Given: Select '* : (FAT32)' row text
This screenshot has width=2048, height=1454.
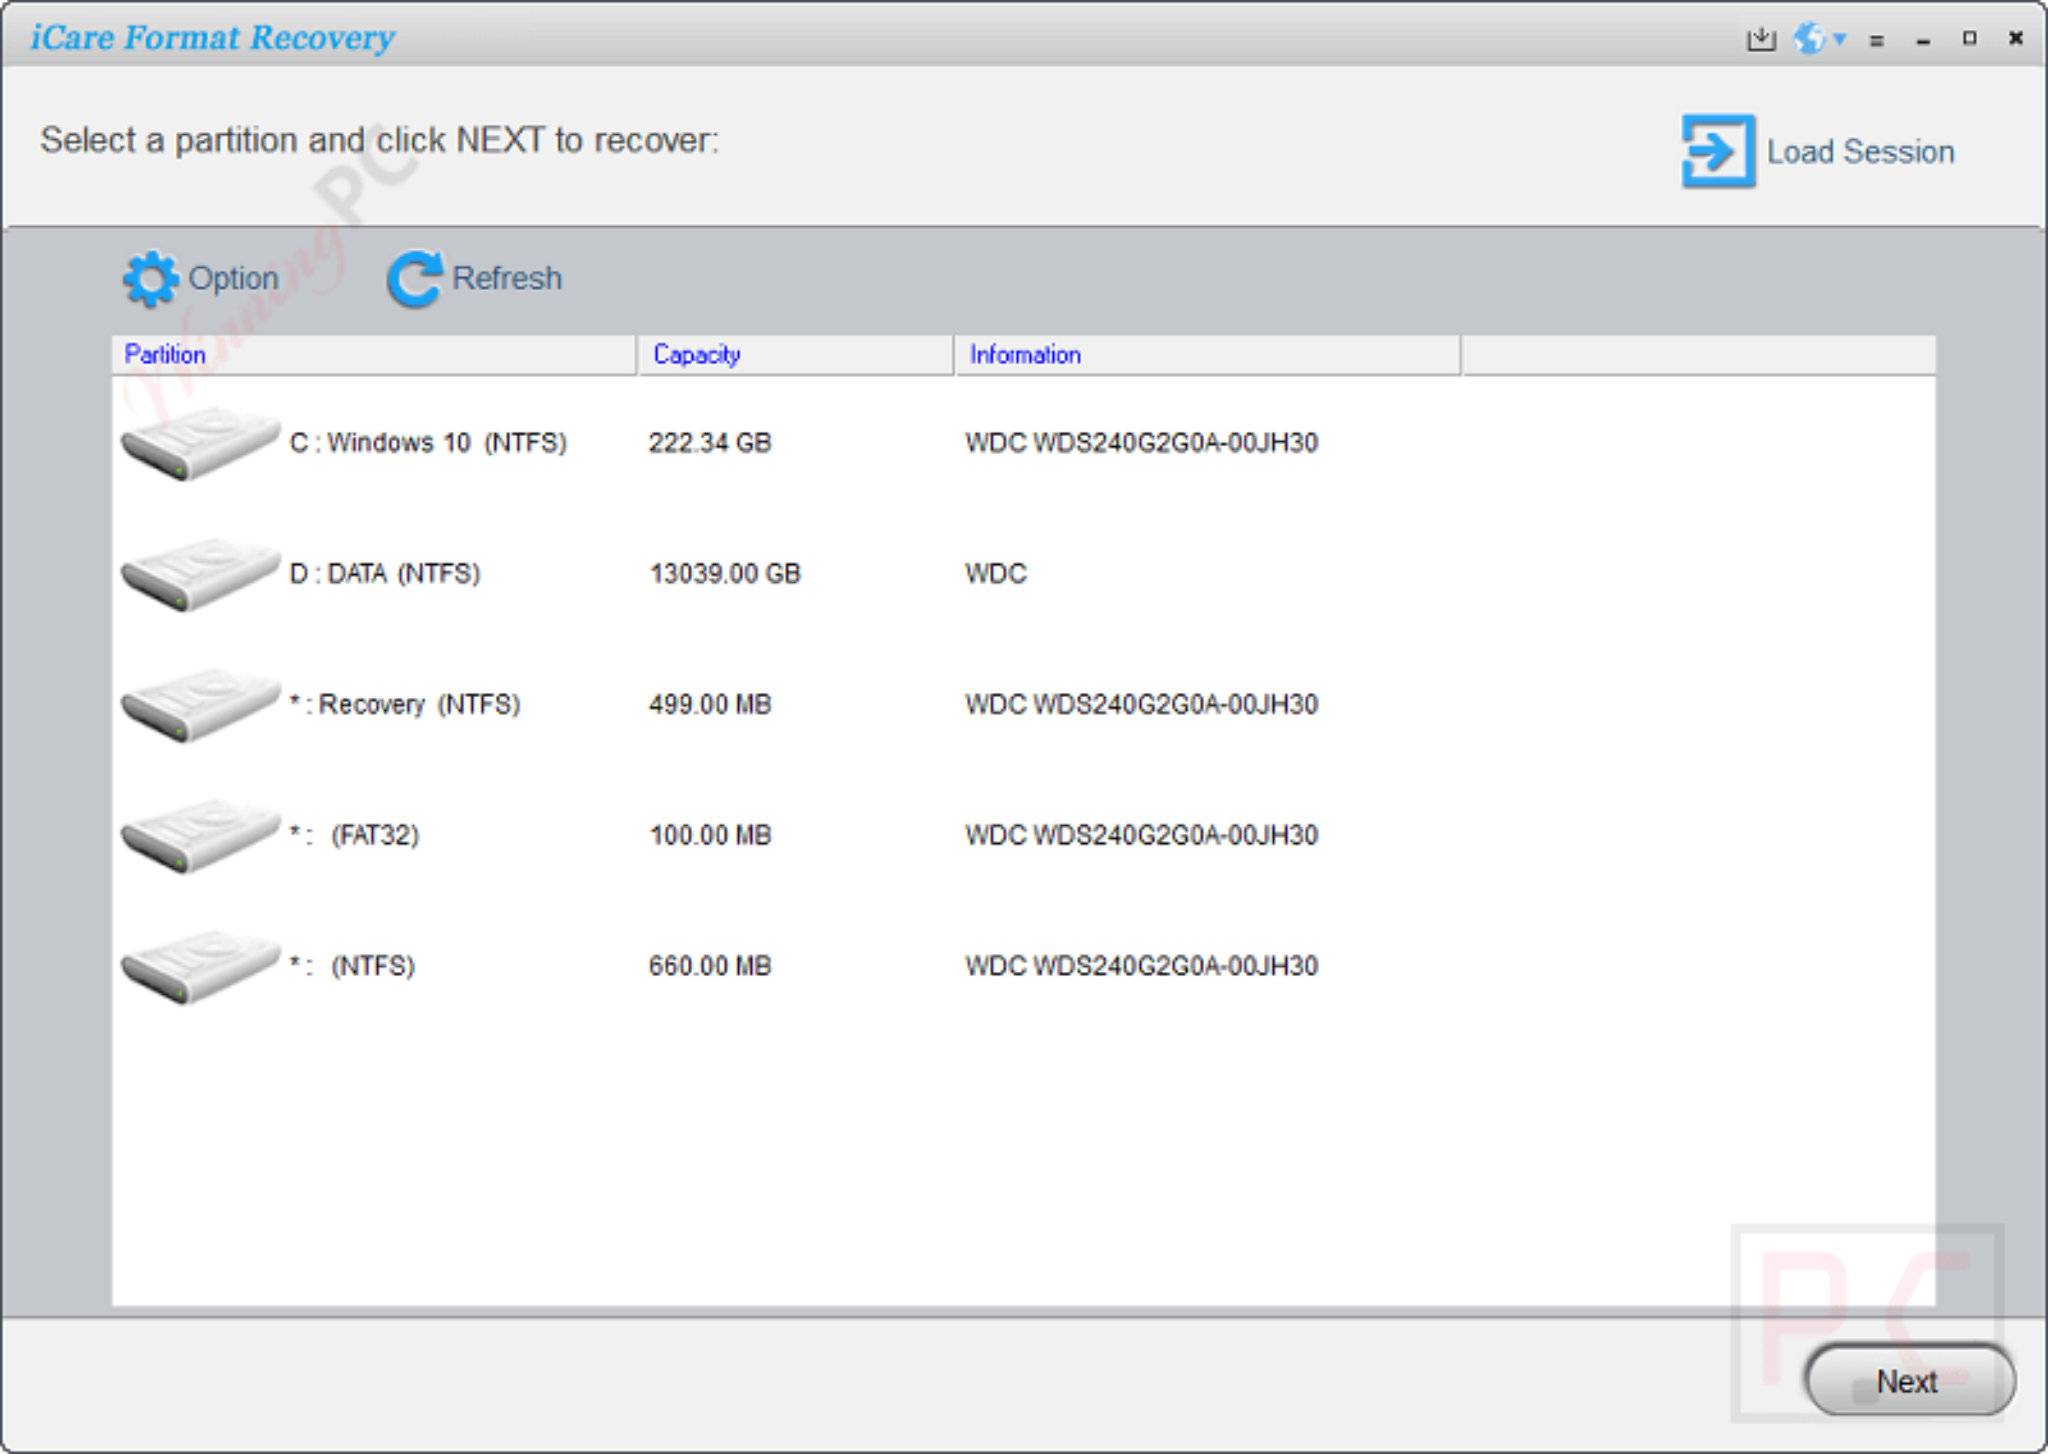Looking at the screenshot, I should click(354, 836).
